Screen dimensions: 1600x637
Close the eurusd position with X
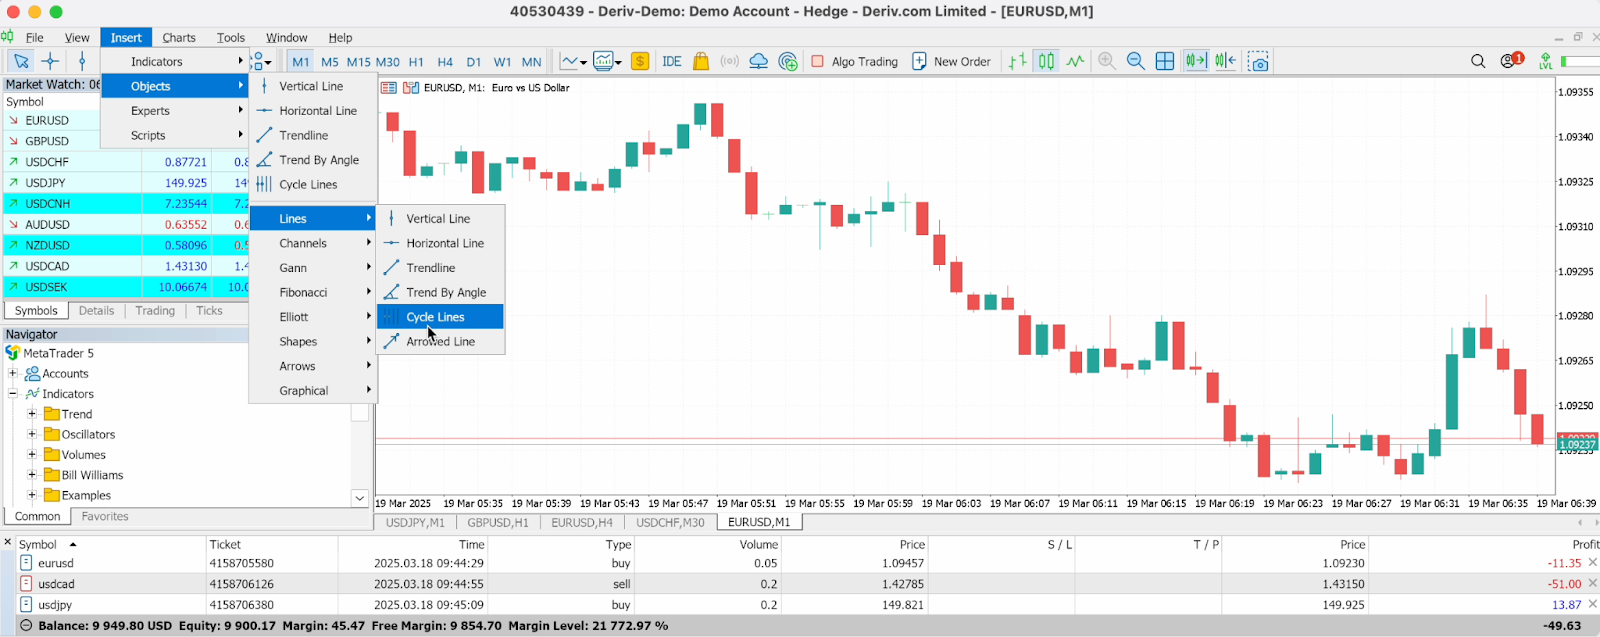pos(1592,563)
